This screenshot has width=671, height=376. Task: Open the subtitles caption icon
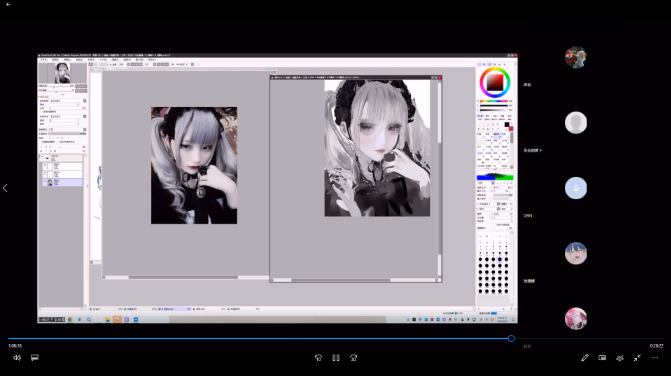point(35,358)
